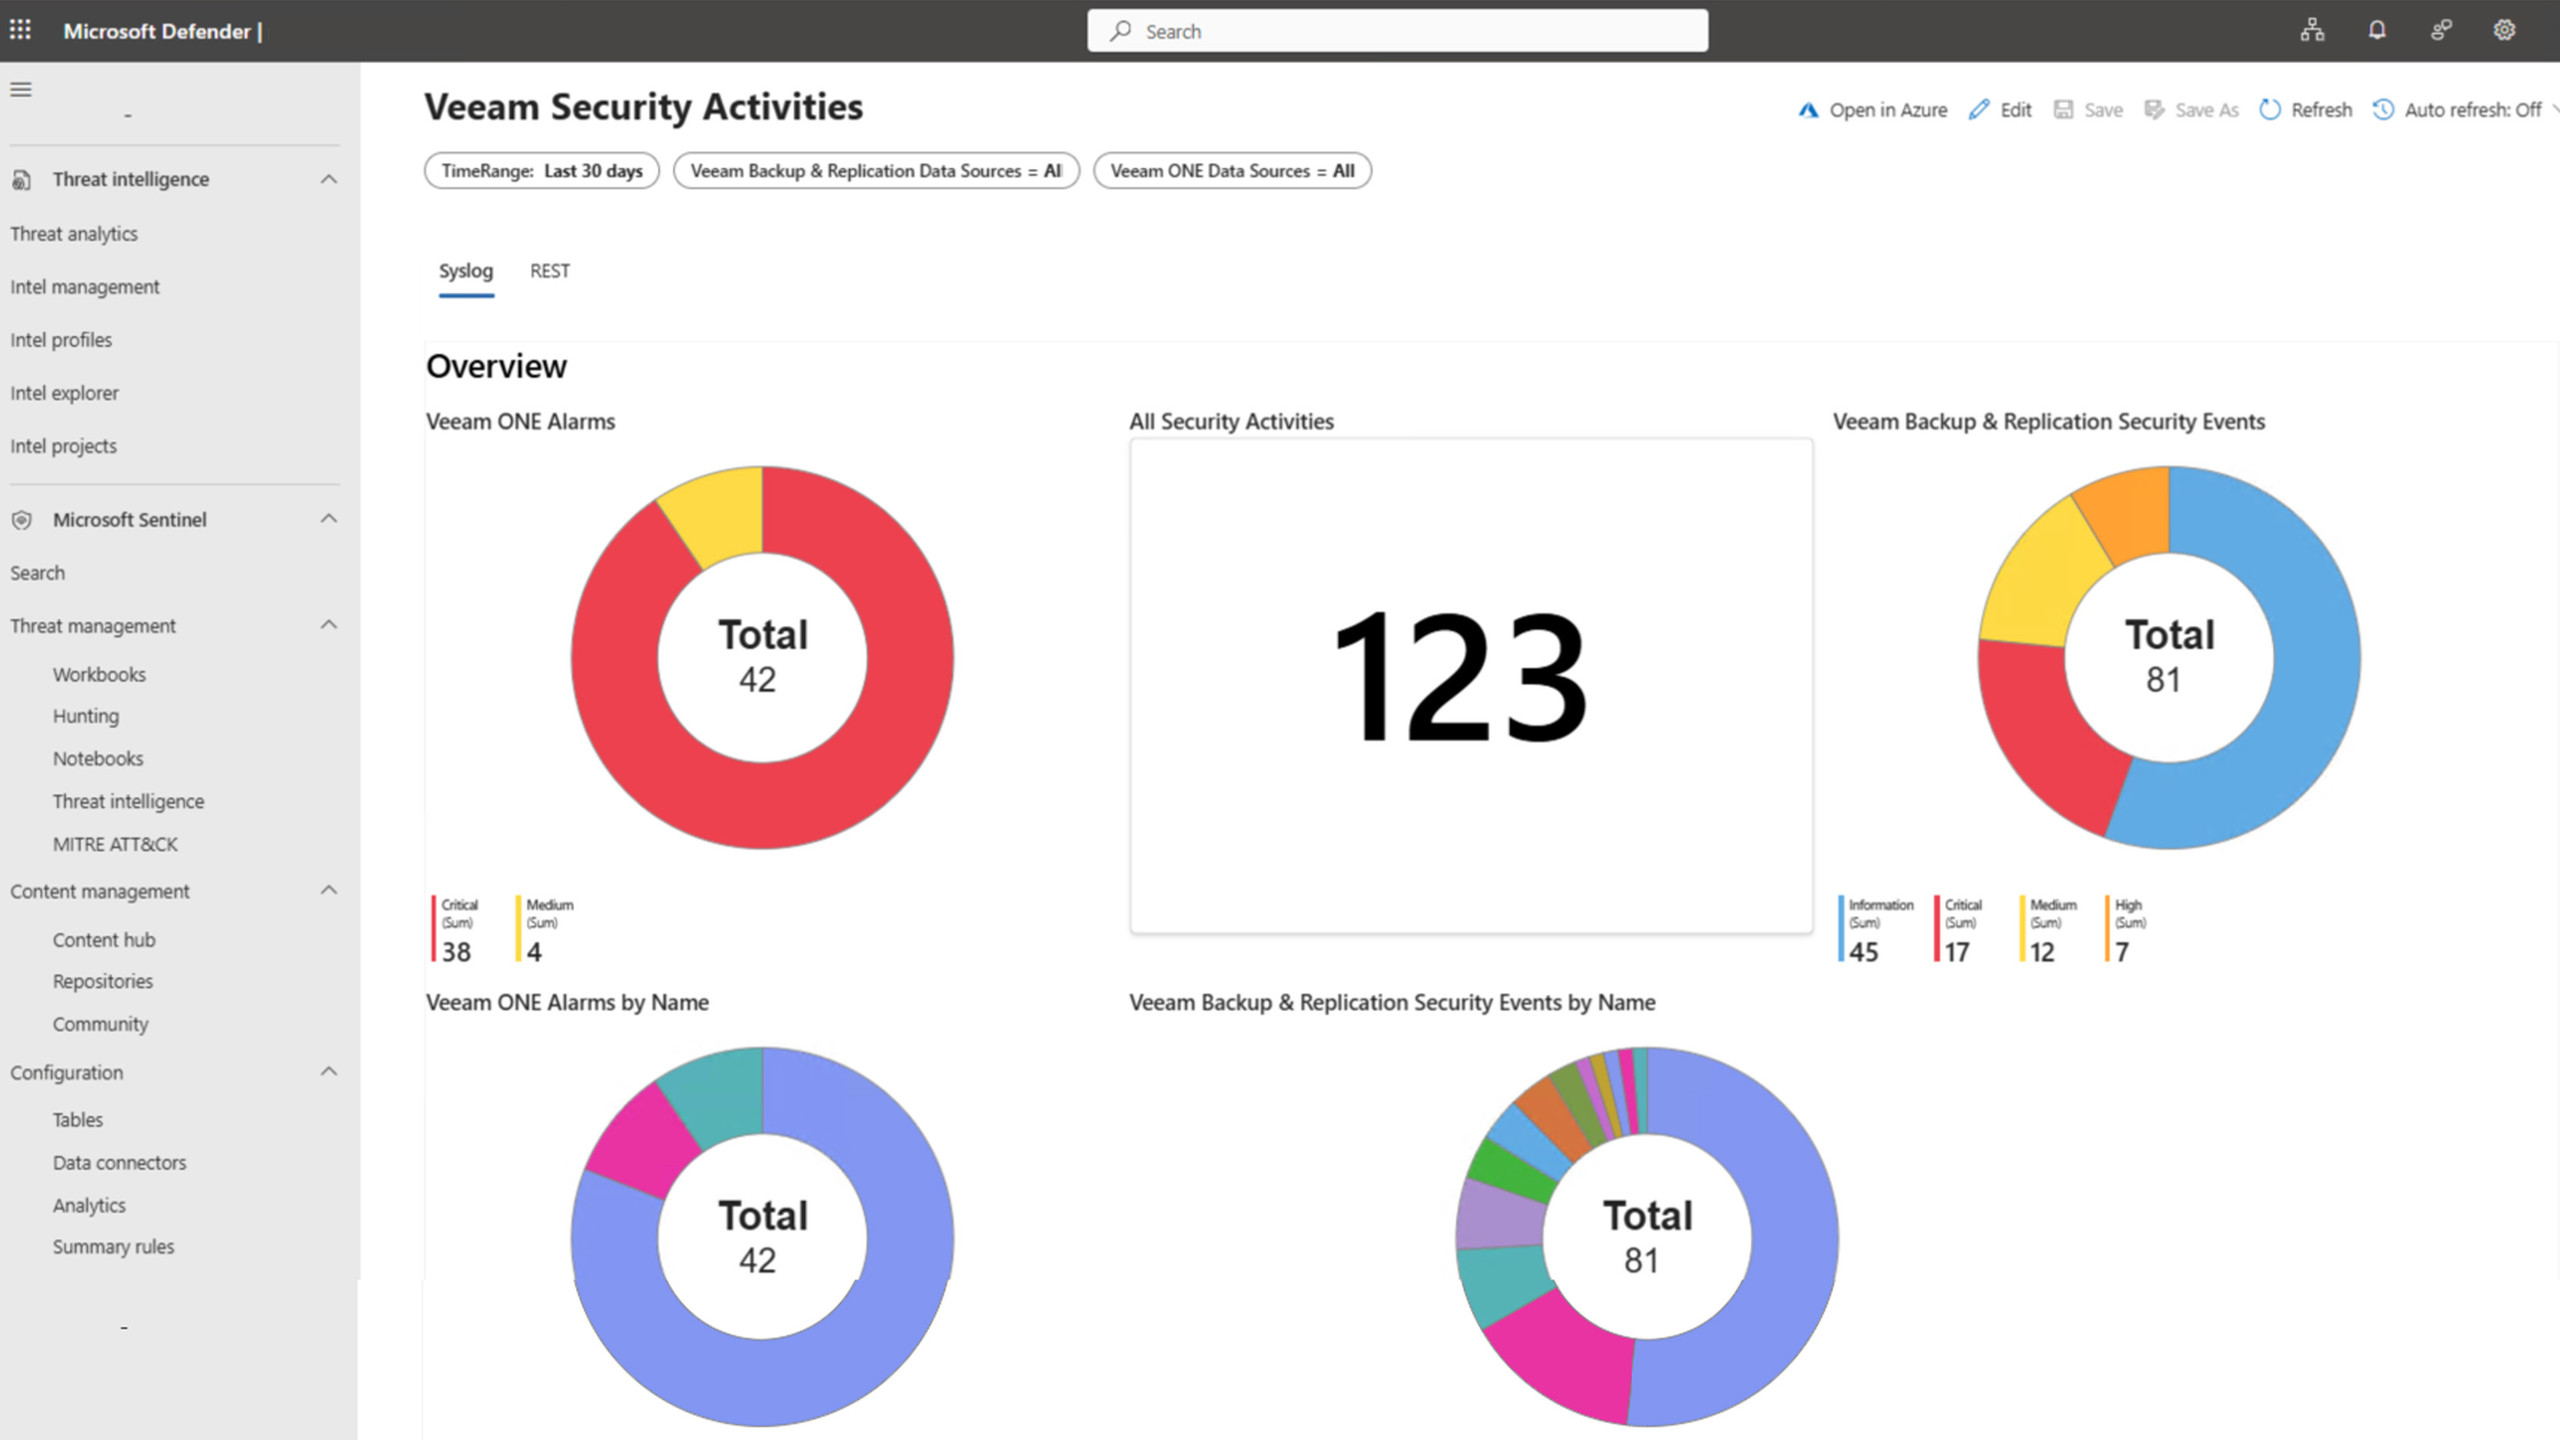Click the org chart icon near notifications
The image size is (2560, 1440).
(x=2312, y=30)
